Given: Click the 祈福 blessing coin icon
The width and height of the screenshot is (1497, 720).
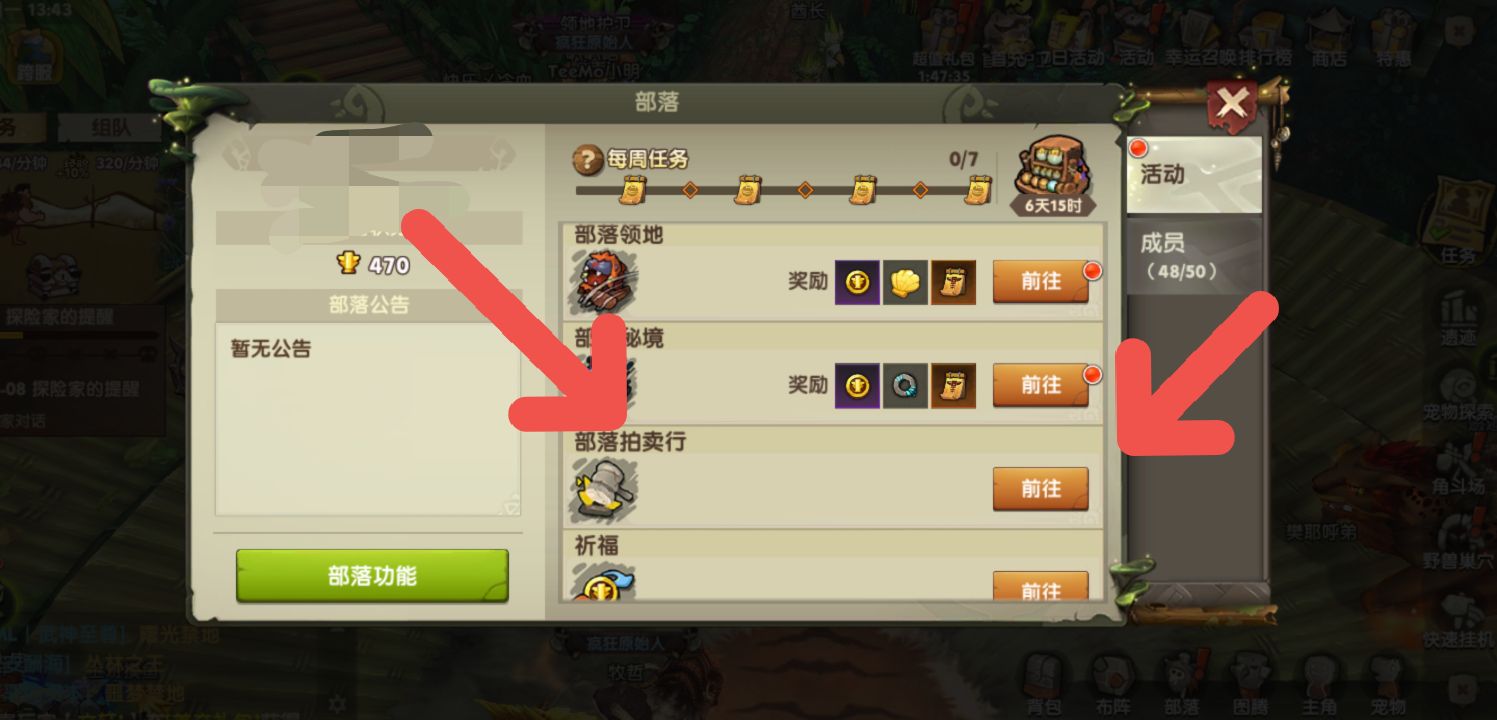Looking at the screenshot, I should click(604, 583).
